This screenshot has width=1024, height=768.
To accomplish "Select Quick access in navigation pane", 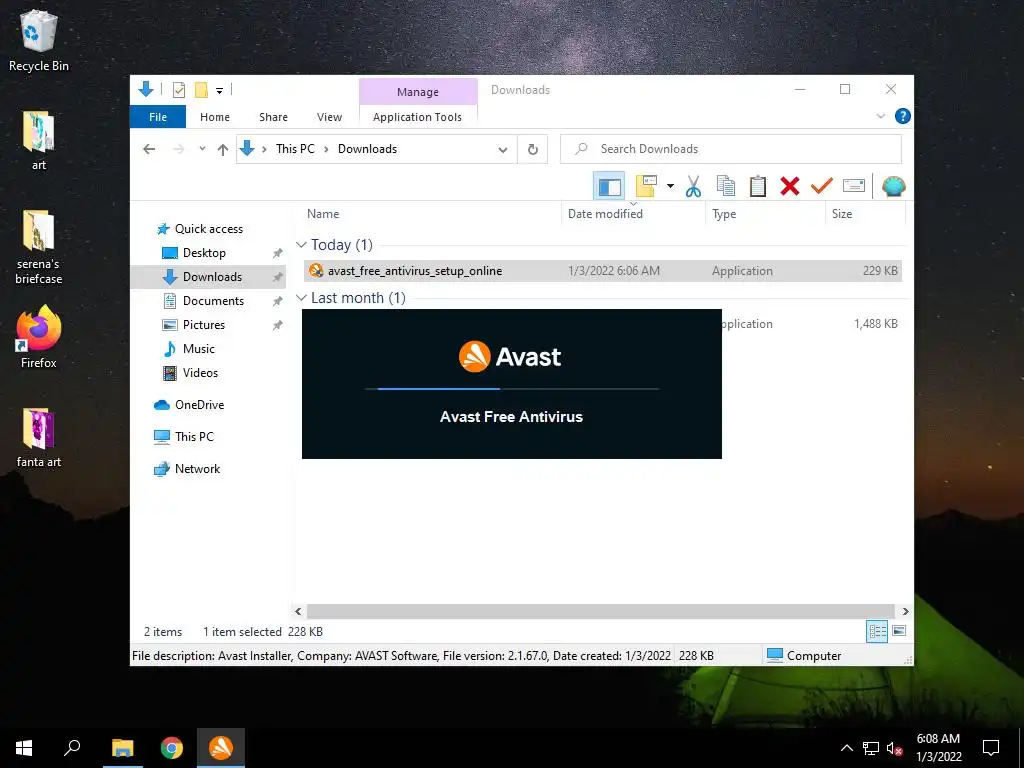I will click(x=199, y=229).
